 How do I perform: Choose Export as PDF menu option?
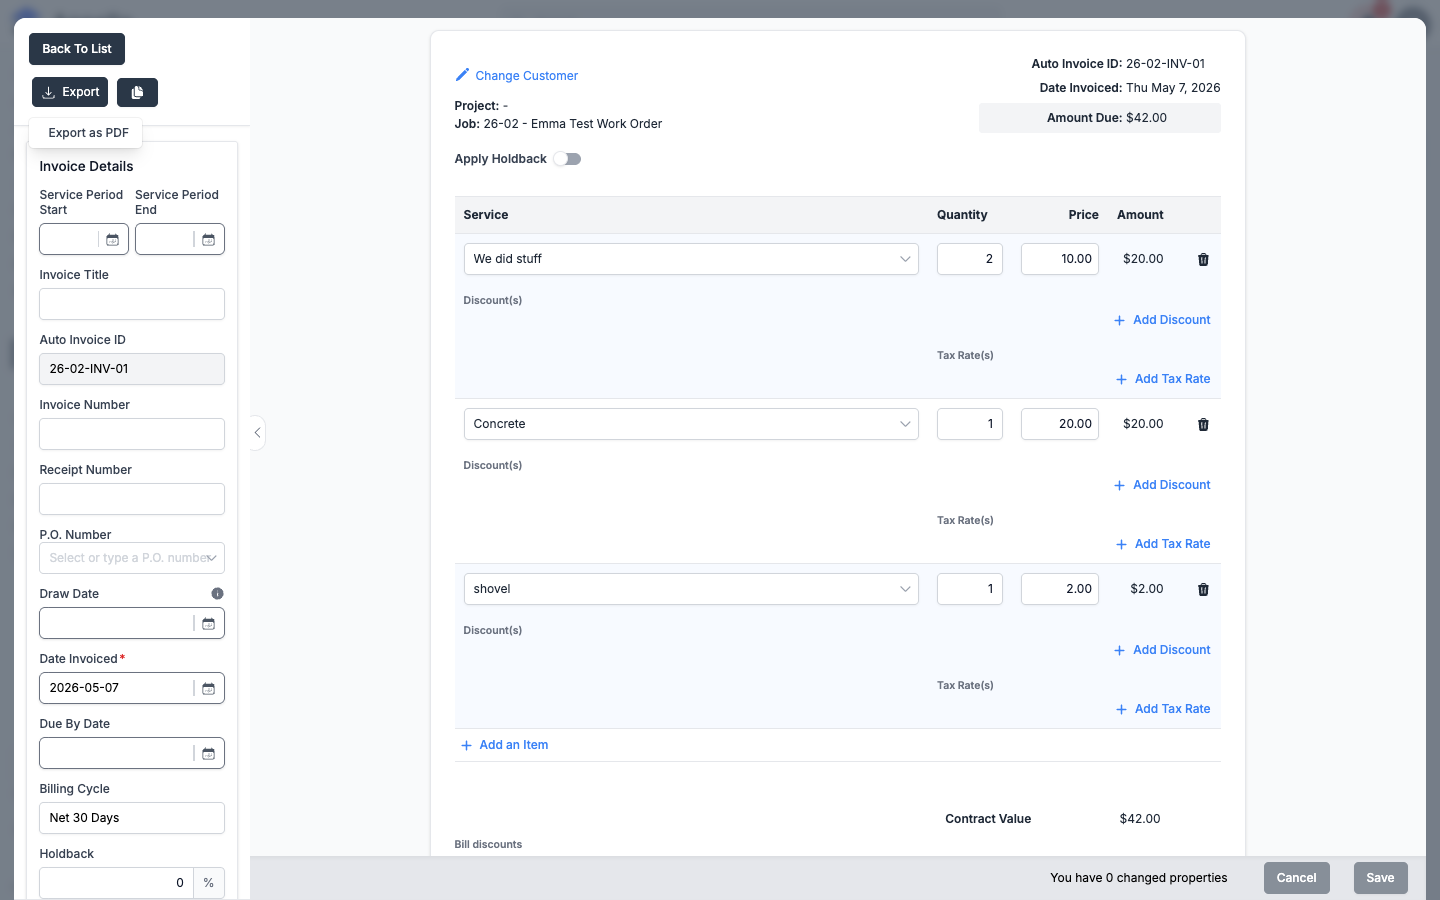(88, 133)
